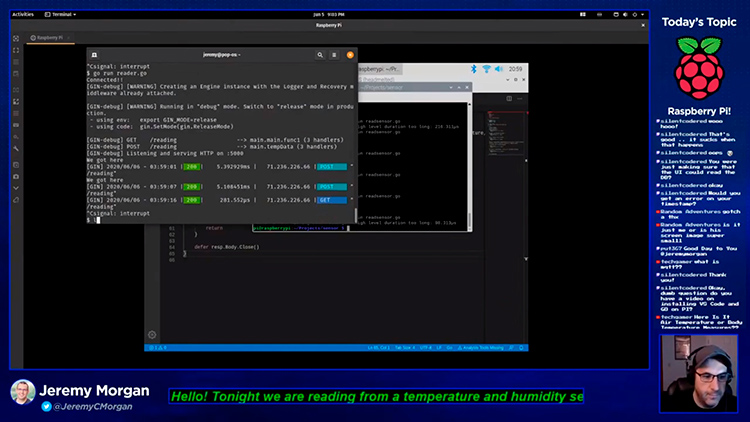Click the VS Code minimap preview

click(x=506, y=133)
